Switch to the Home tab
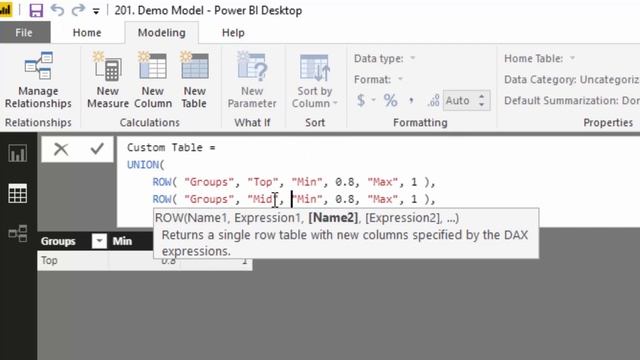The width and height of the screenshot is (640, 360). (87, 33)
